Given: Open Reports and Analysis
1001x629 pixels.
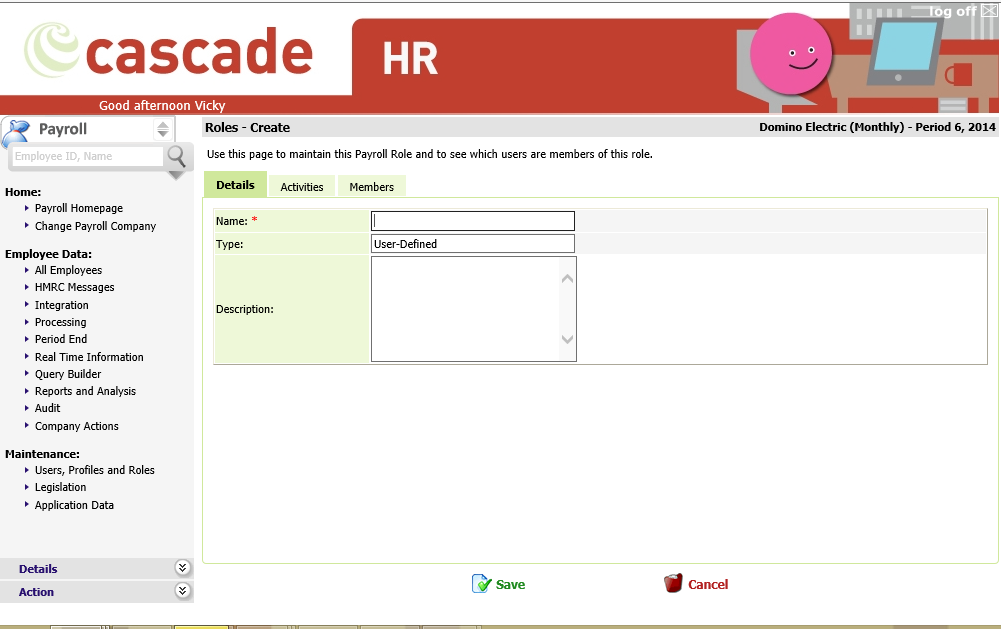Looking at the screenshot, I should pos(85,391).
